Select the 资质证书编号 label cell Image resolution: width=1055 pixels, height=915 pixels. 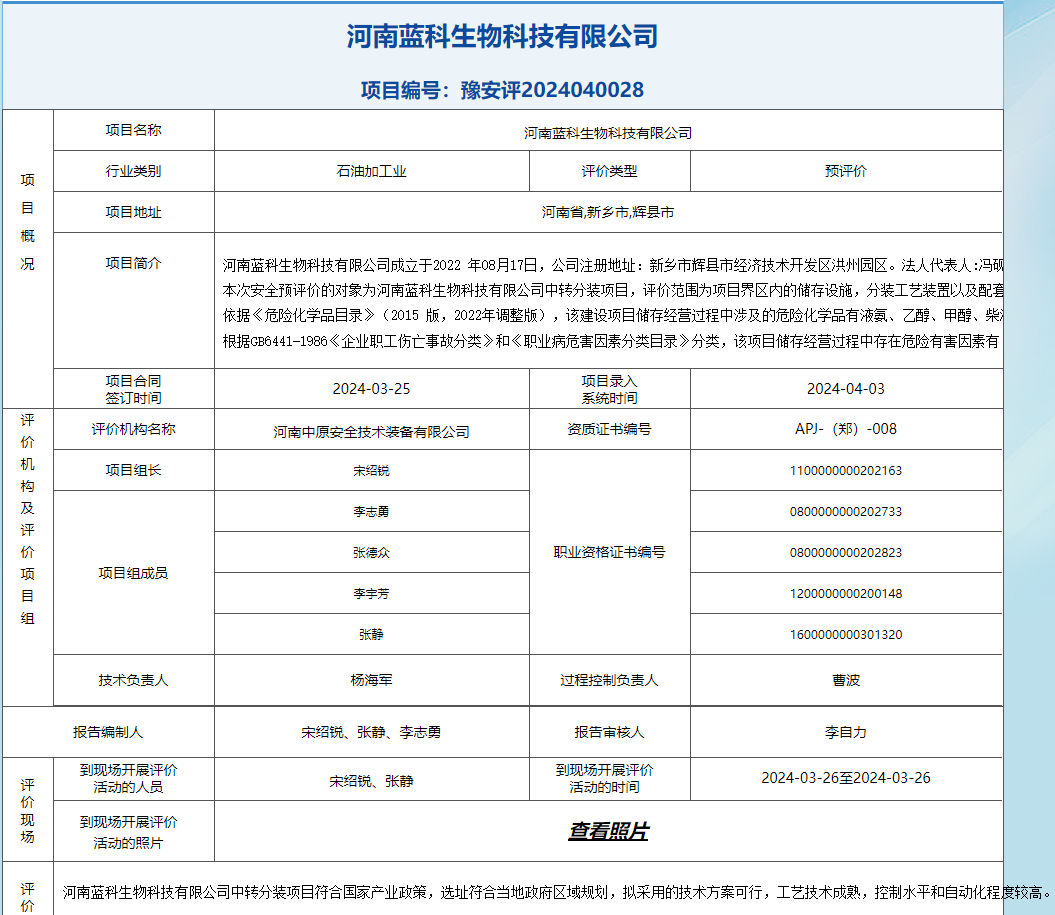click(x=610, y=429)
